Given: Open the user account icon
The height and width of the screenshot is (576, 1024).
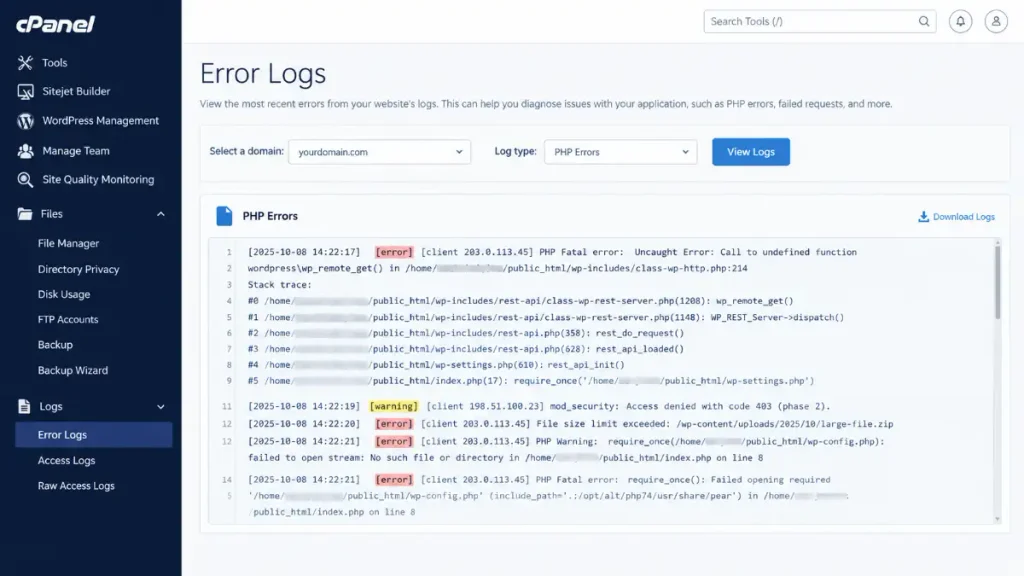Looking at the screenshot, I should [996, 22].
